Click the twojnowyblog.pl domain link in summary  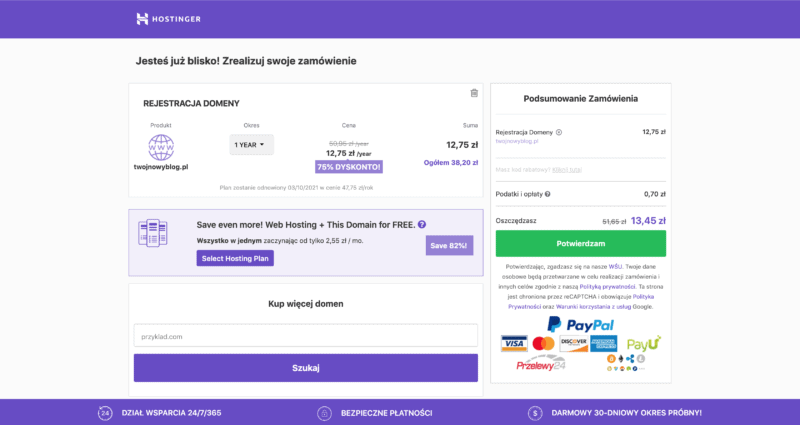coord(517,141)
